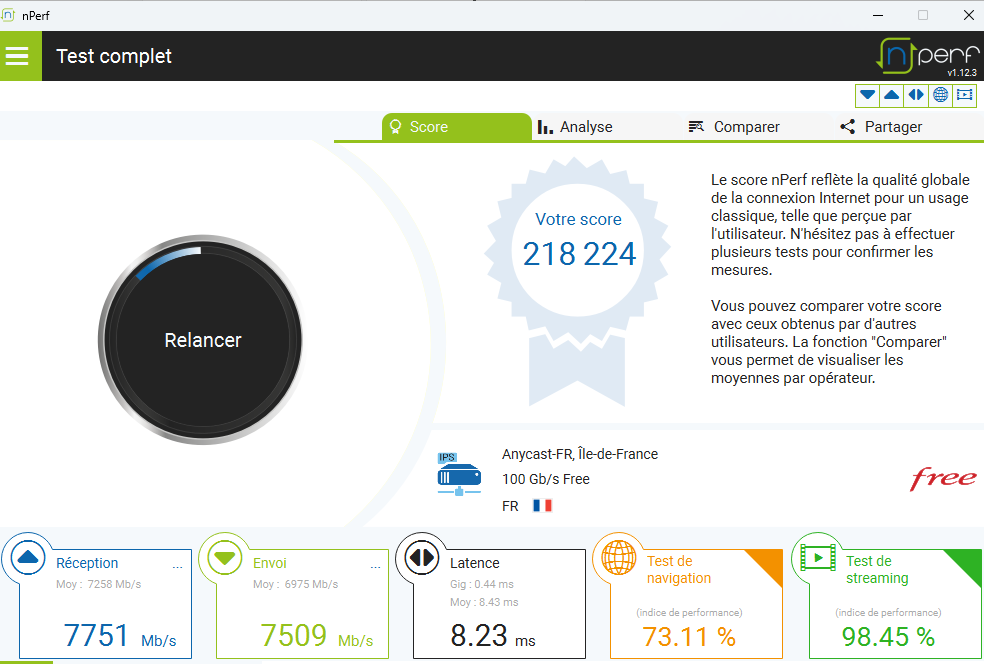The image size is (984, 664).
Task: Click the 218 224 score number
Action: click(579, 254)
